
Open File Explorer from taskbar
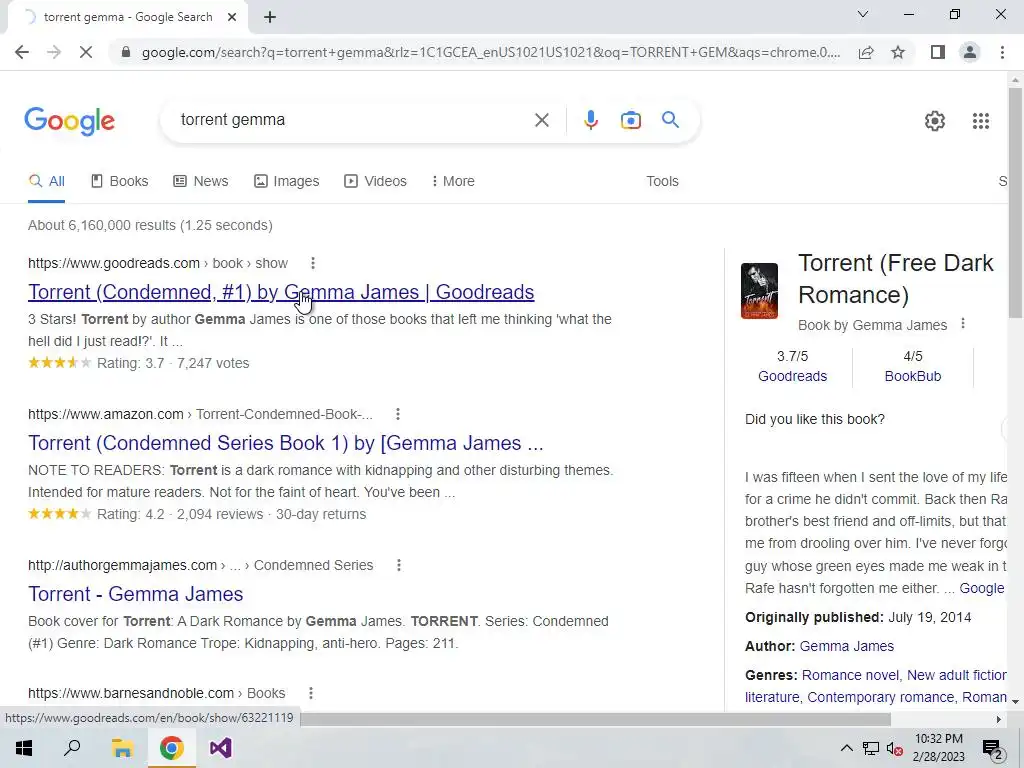[121, 748]
